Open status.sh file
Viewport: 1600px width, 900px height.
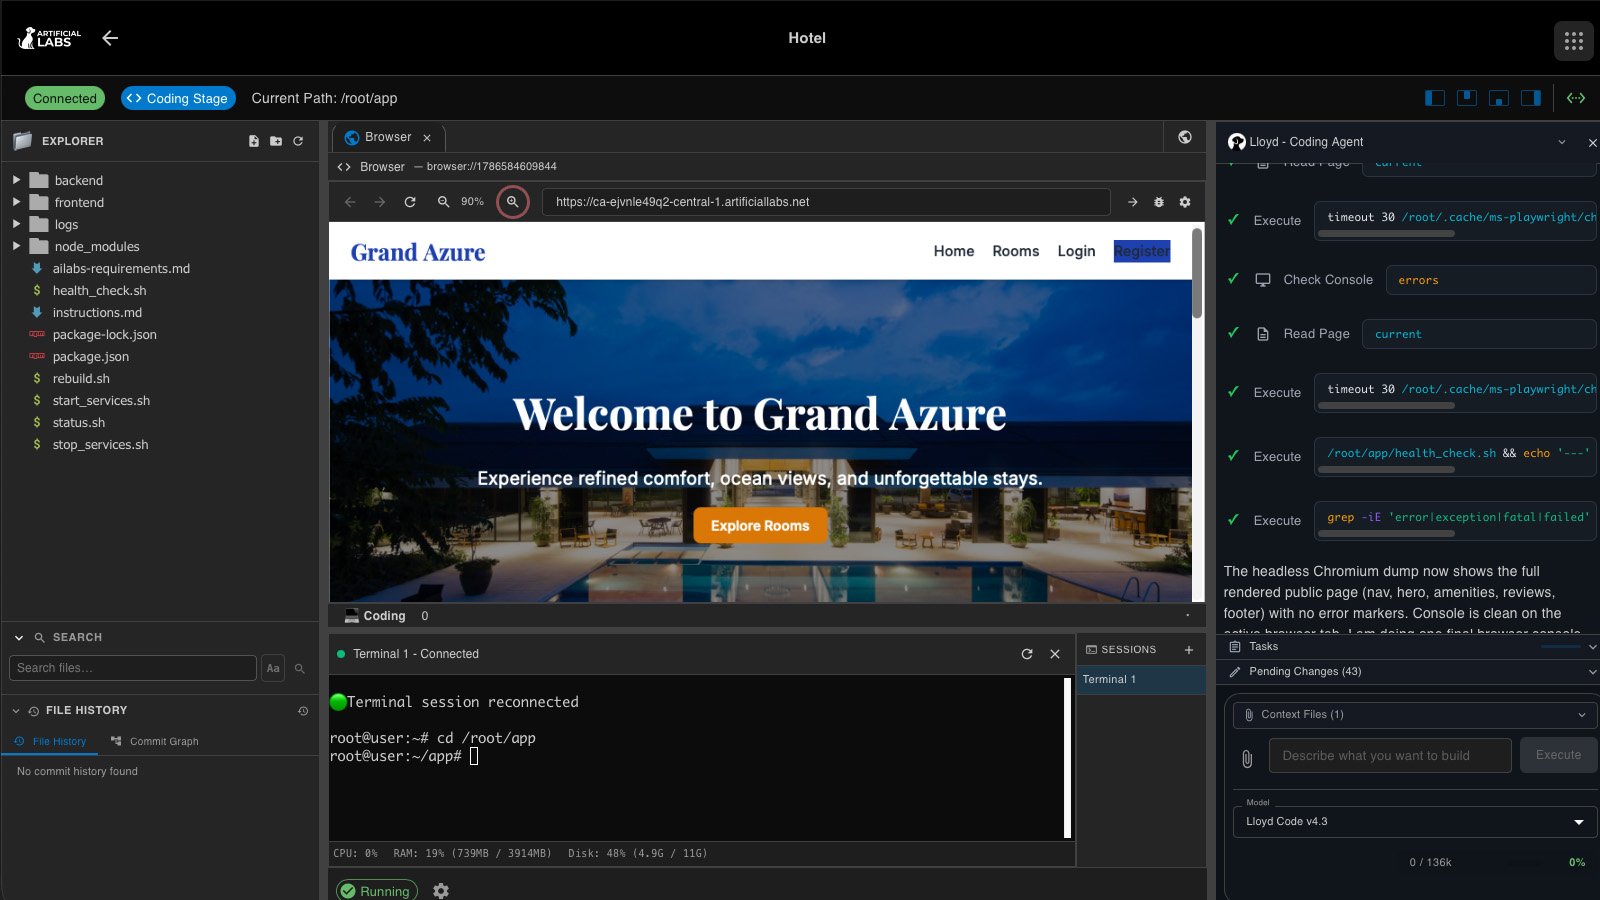point(78,422)
